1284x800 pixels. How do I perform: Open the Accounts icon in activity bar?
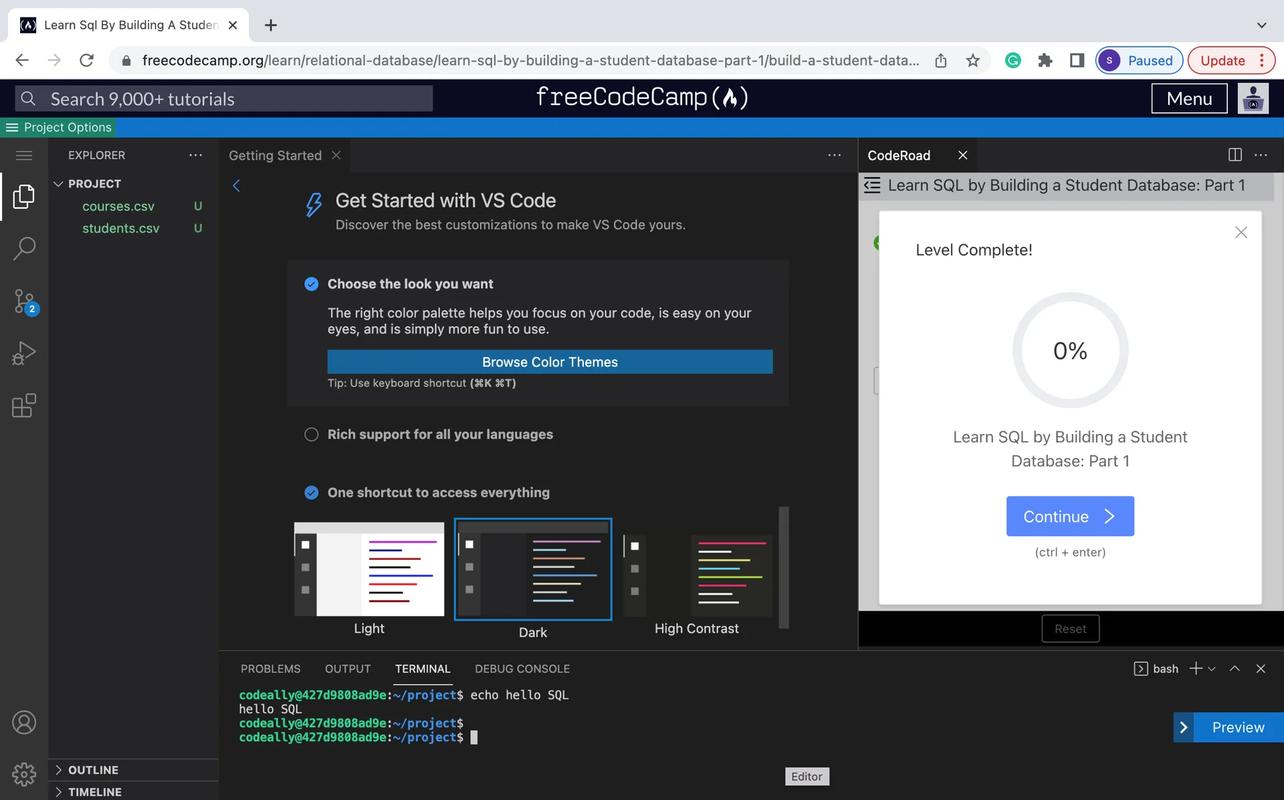pyautogui.click(x=24, y=722)
